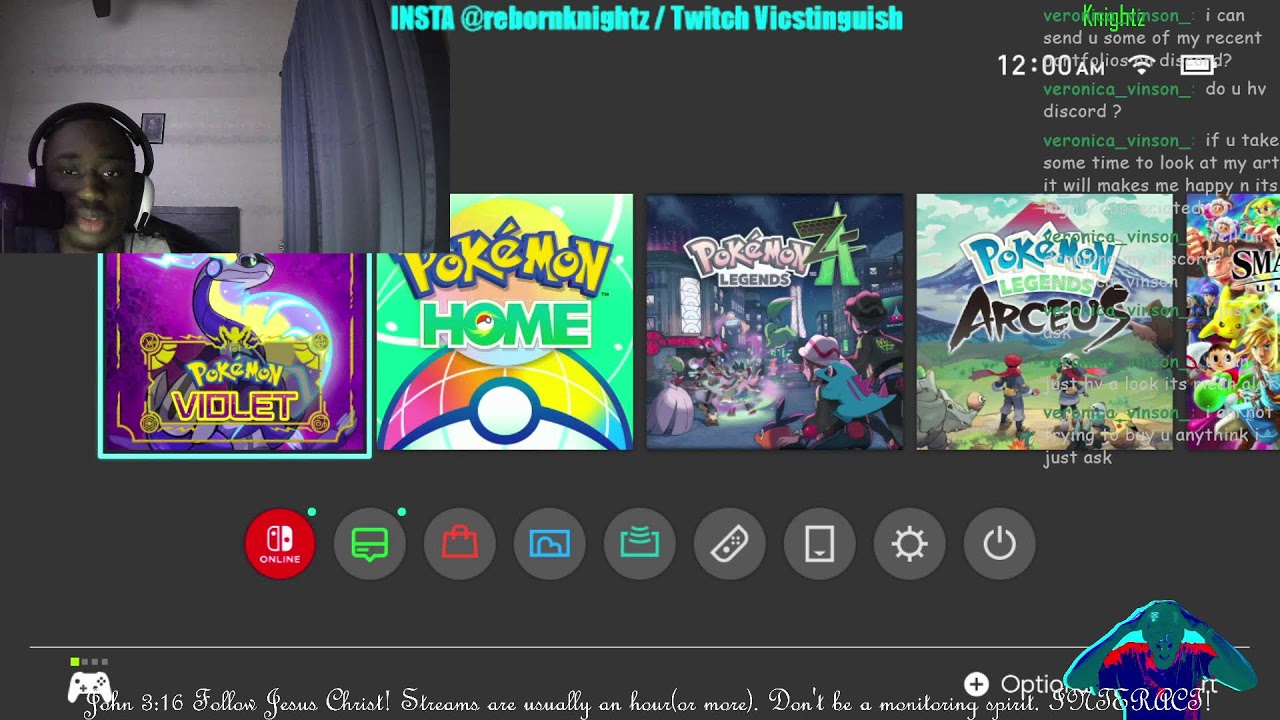
Task: Click the battery indicator icon
Action: tap(1197, 65)
